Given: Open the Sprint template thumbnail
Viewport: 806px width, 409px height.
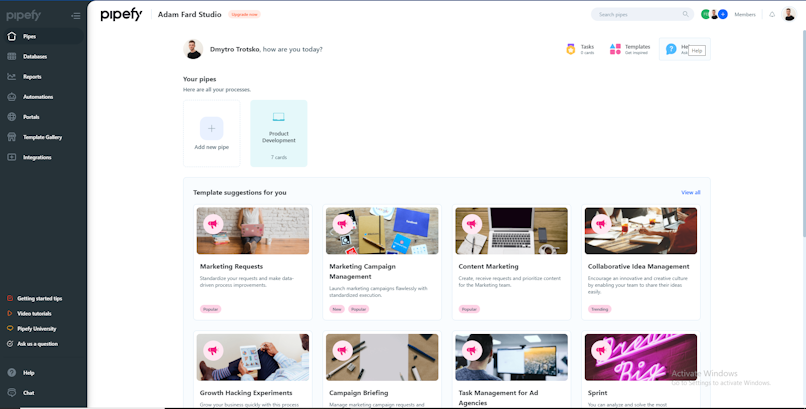Looking at the screenshot, I should (x=641, y=357).
